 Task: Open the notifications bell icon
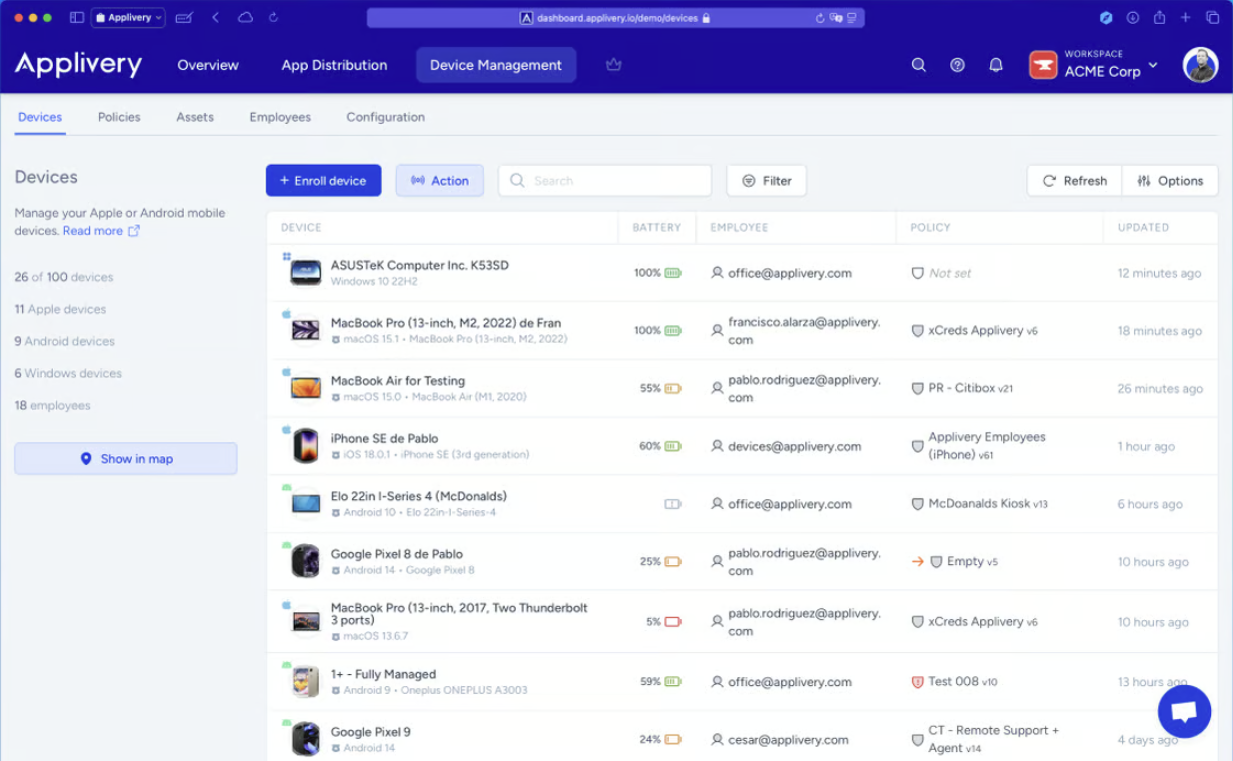click(995, 65)
